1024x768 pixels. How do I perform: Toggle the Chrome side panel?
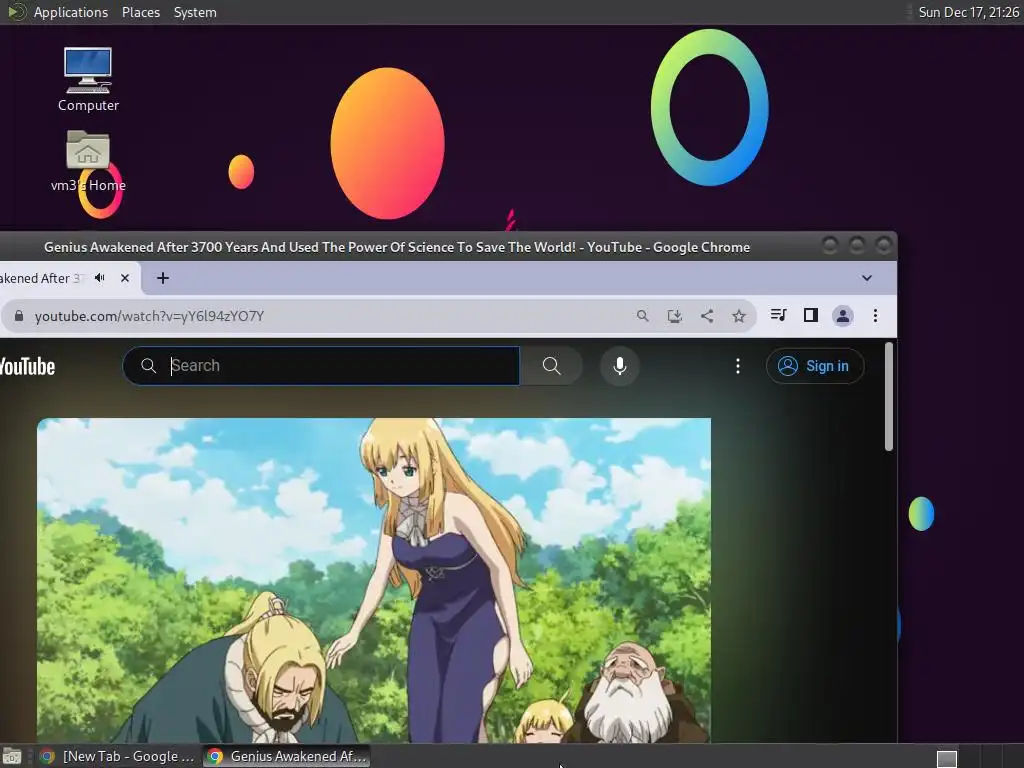(x=810, y=315)
